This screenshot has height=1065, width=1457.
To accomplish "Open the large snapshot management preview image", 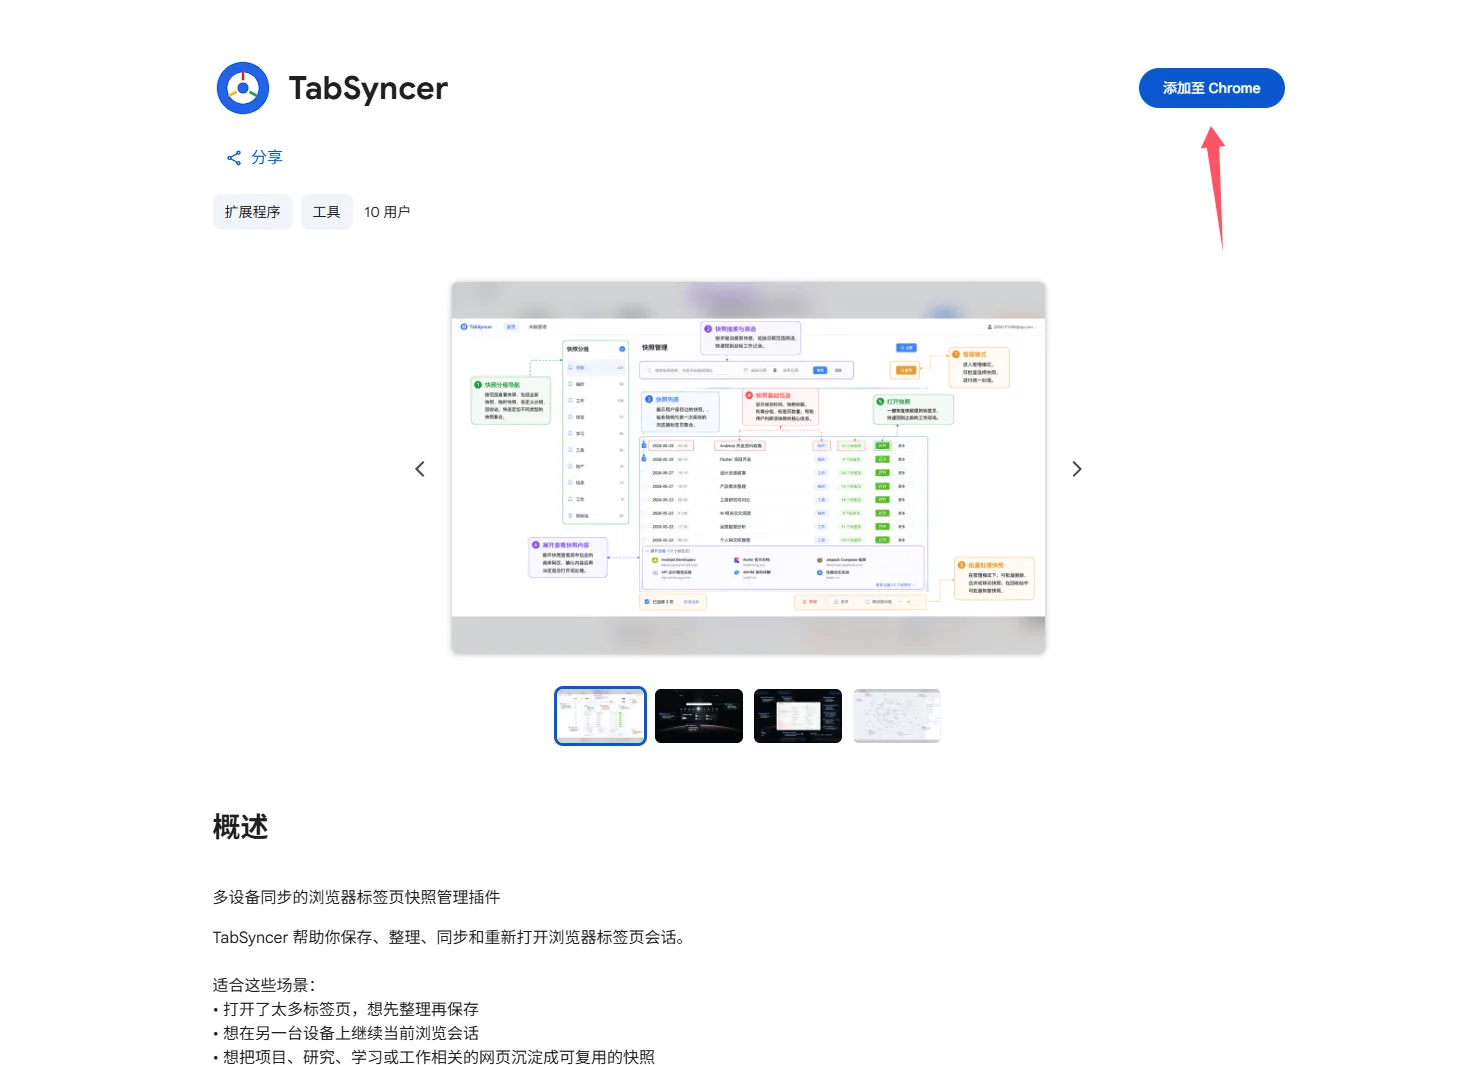I will point(748,468).
